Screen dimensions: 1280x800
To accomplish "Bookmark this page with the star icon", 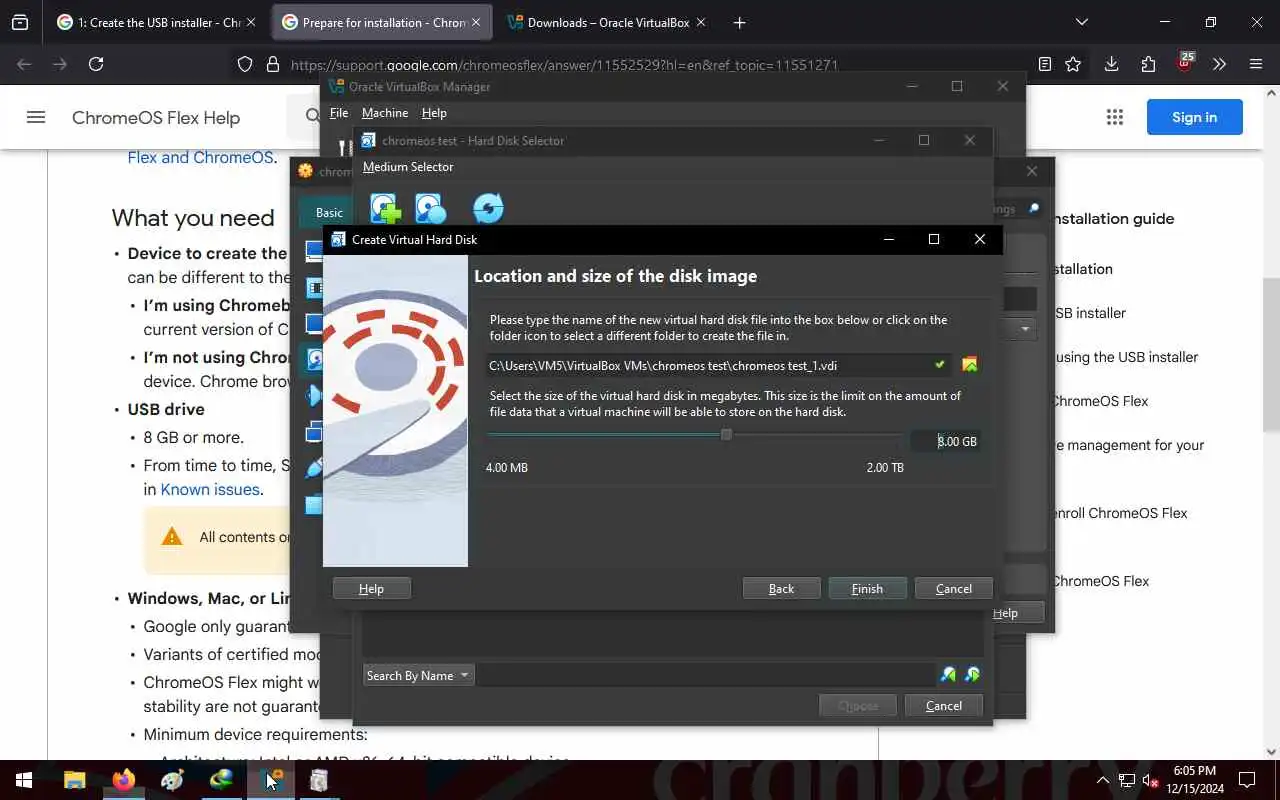I will tap(1073, 64).
